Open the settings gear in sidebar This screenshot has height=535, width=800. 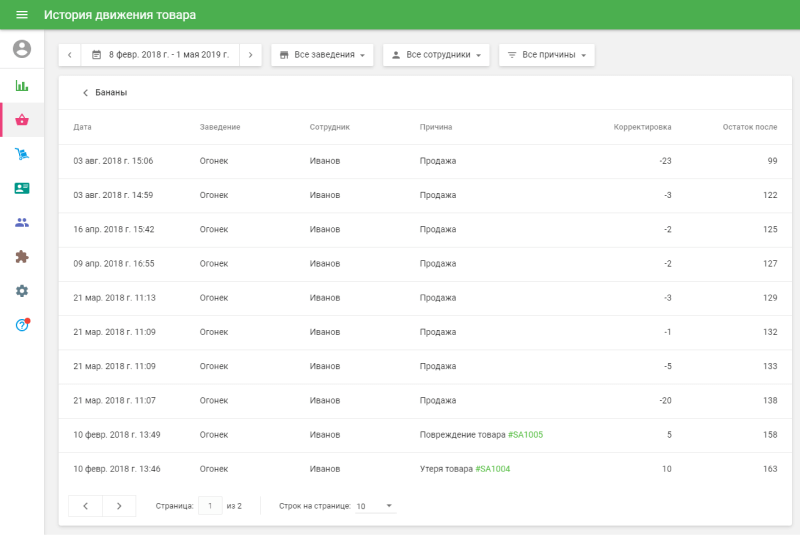click(x=22, y=290)
